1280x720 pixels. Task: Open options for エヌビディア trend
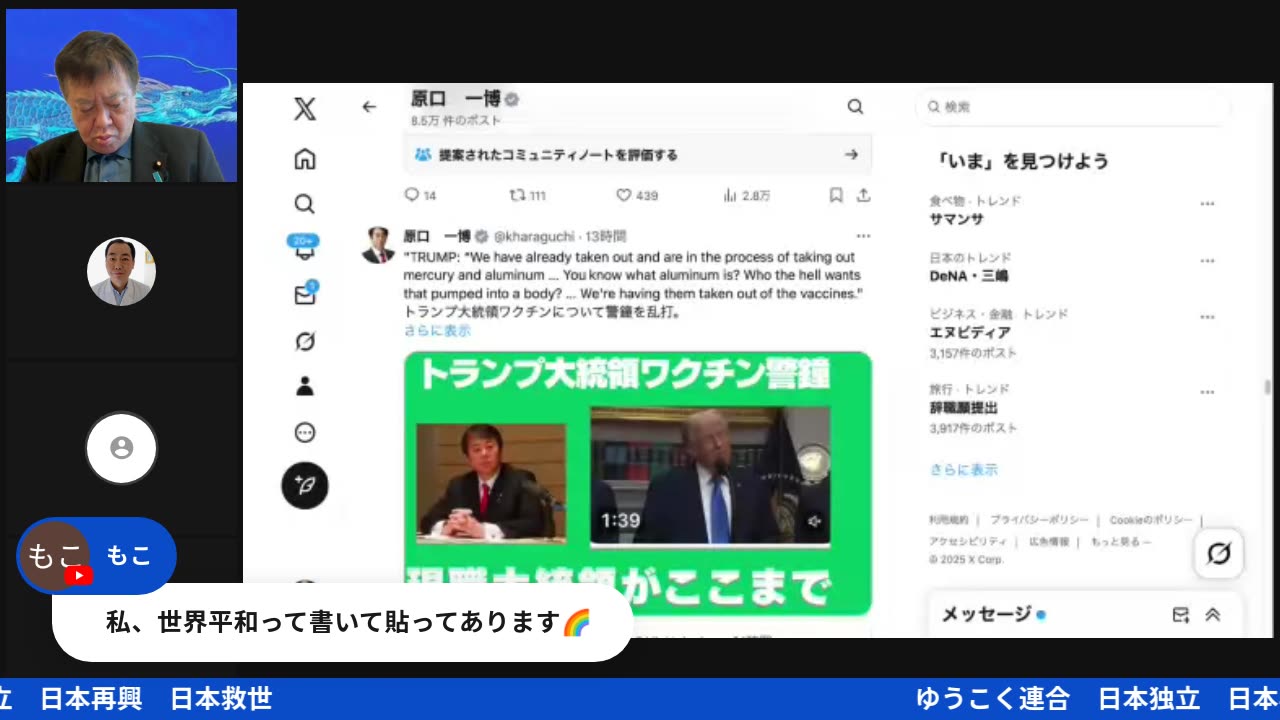(x=1207, y=316)
